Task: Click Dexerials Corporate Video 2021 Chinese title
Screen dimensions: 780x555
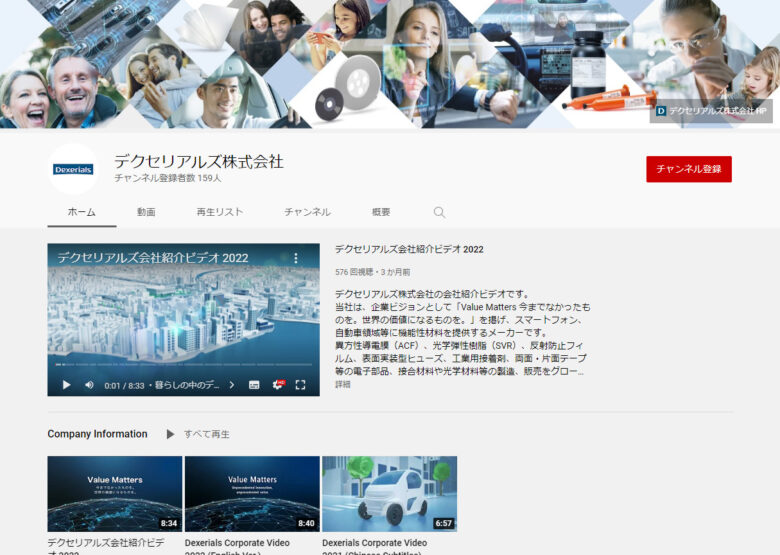Action: tap(375, 547)
